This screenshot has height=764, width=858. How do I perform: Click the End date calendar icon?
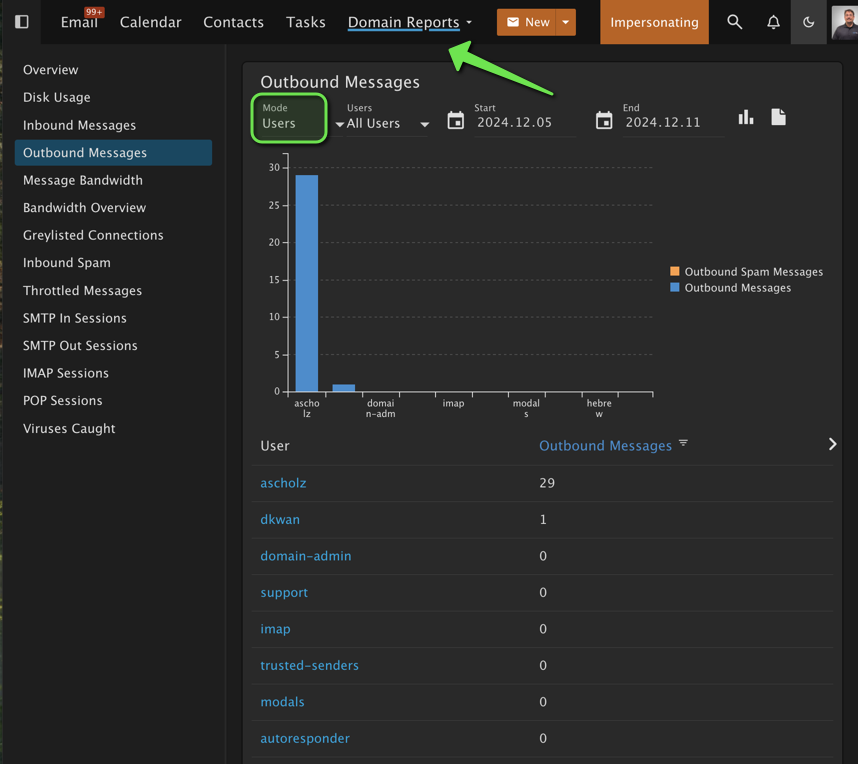coord(604,121)
